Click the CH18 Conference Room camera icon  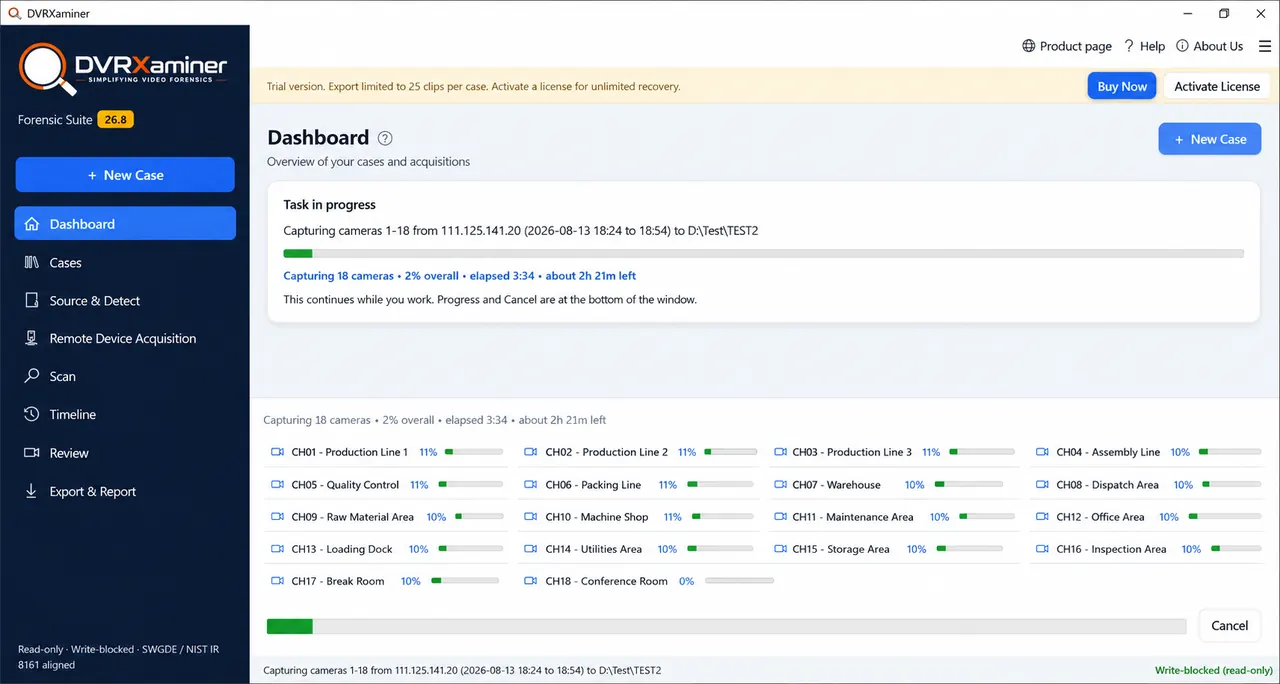(x=531, y=581)
